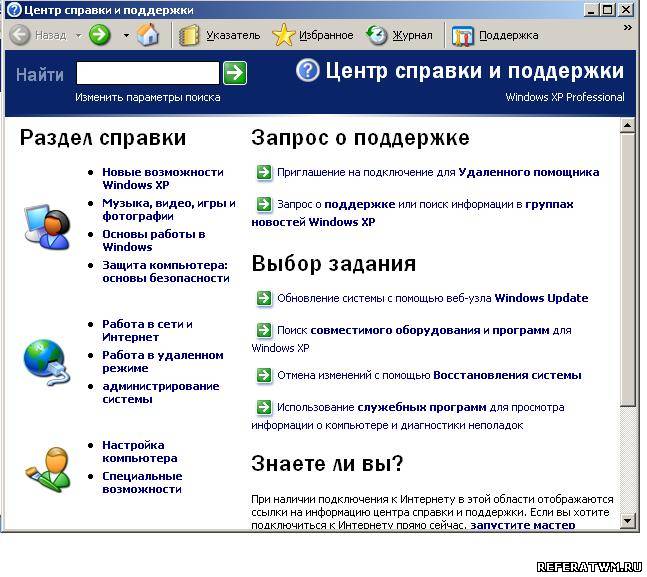Click arrow icon beside Запрос о поддержке
This screenshot has height=577, width=647.
click(x=264, y=204)
